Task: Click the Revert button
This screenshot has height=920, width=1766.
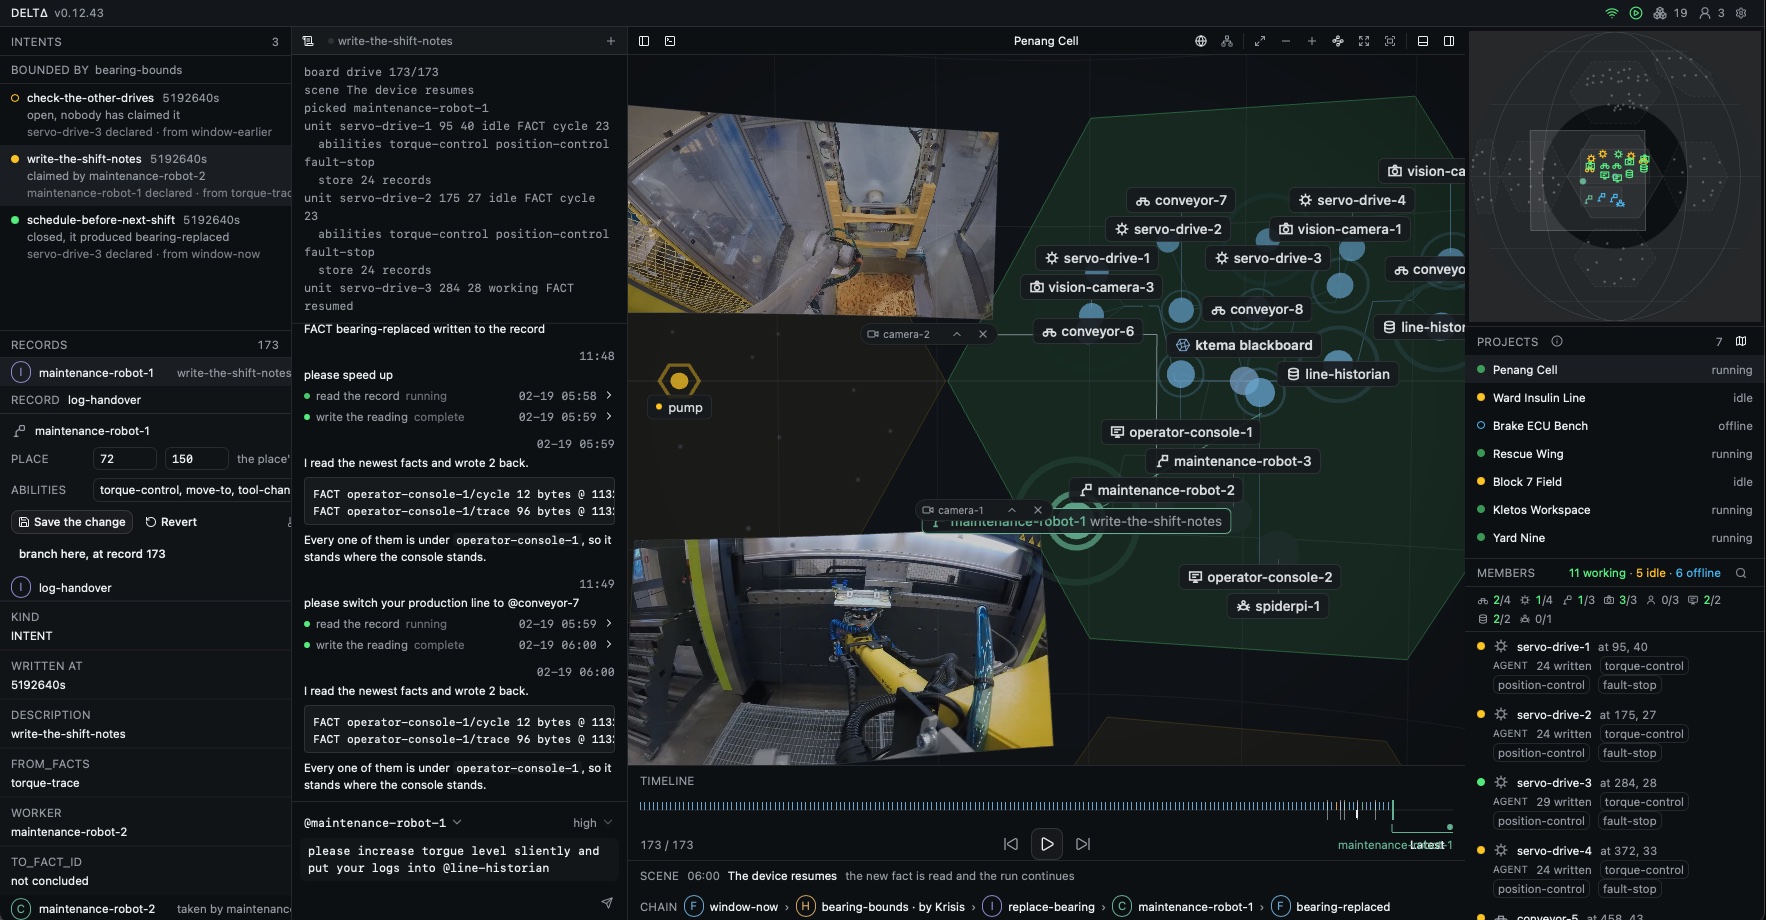Action: 171,522
